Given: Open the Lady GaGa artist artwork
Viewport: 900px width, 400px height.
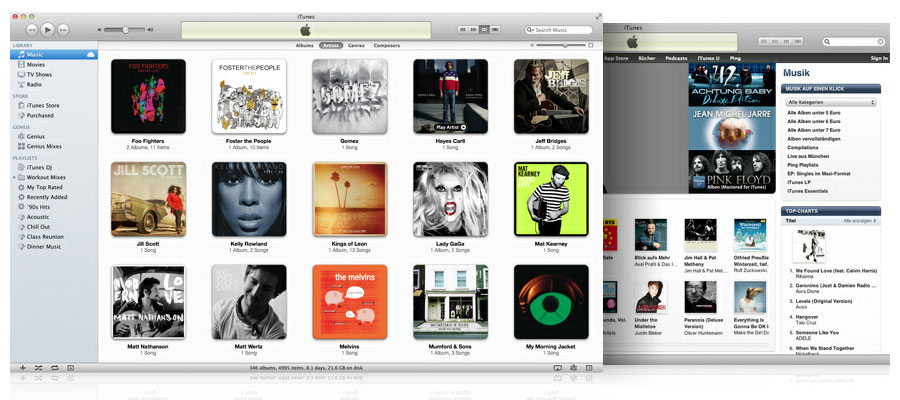Looking at the screenshot, I should 451,199.
